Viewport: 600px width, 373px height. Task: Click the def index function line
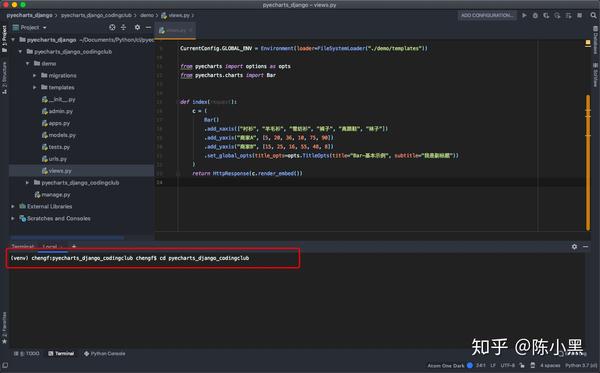point(208,102)
